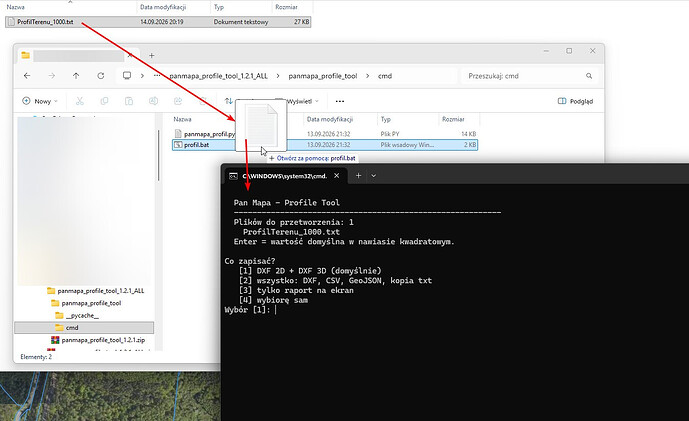689x421 pixels.
Task: Click the chevron after panmapa_profile_tool breadcrumb
Action: (368, 76)
